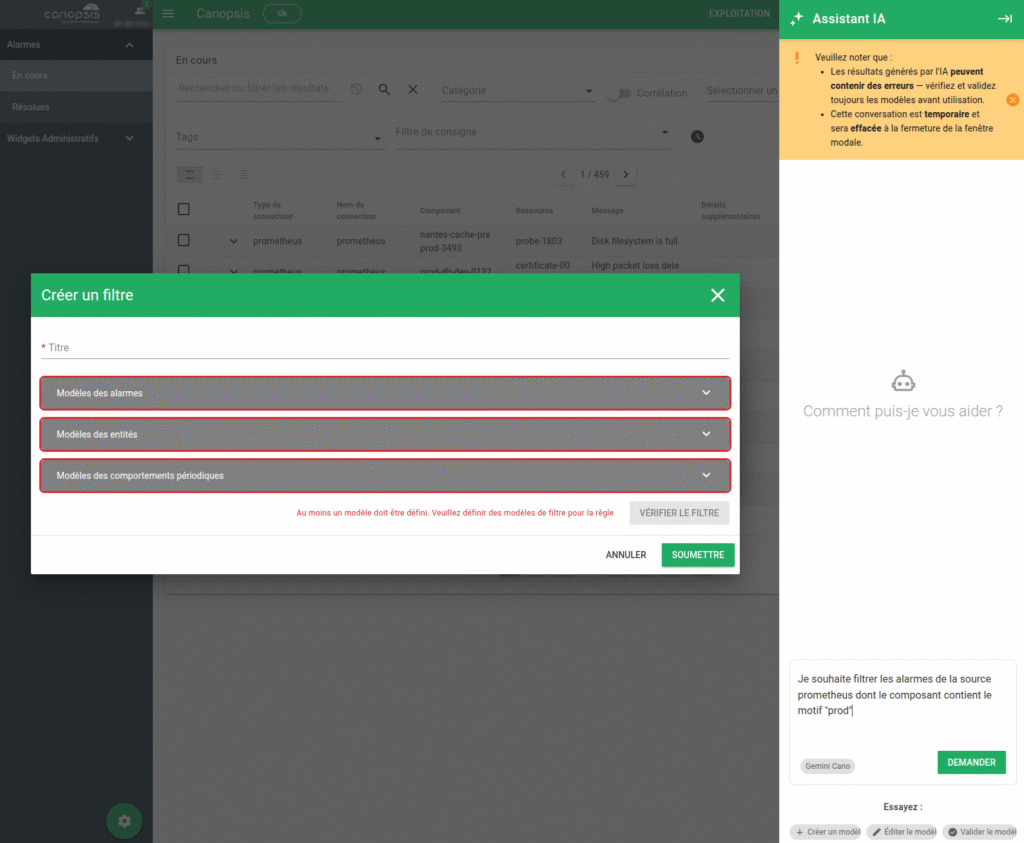Screen dimensions: 1024x843
Task: Click the dark clock icon near filter
Action: pyautogui.click(x=697, y=136)
